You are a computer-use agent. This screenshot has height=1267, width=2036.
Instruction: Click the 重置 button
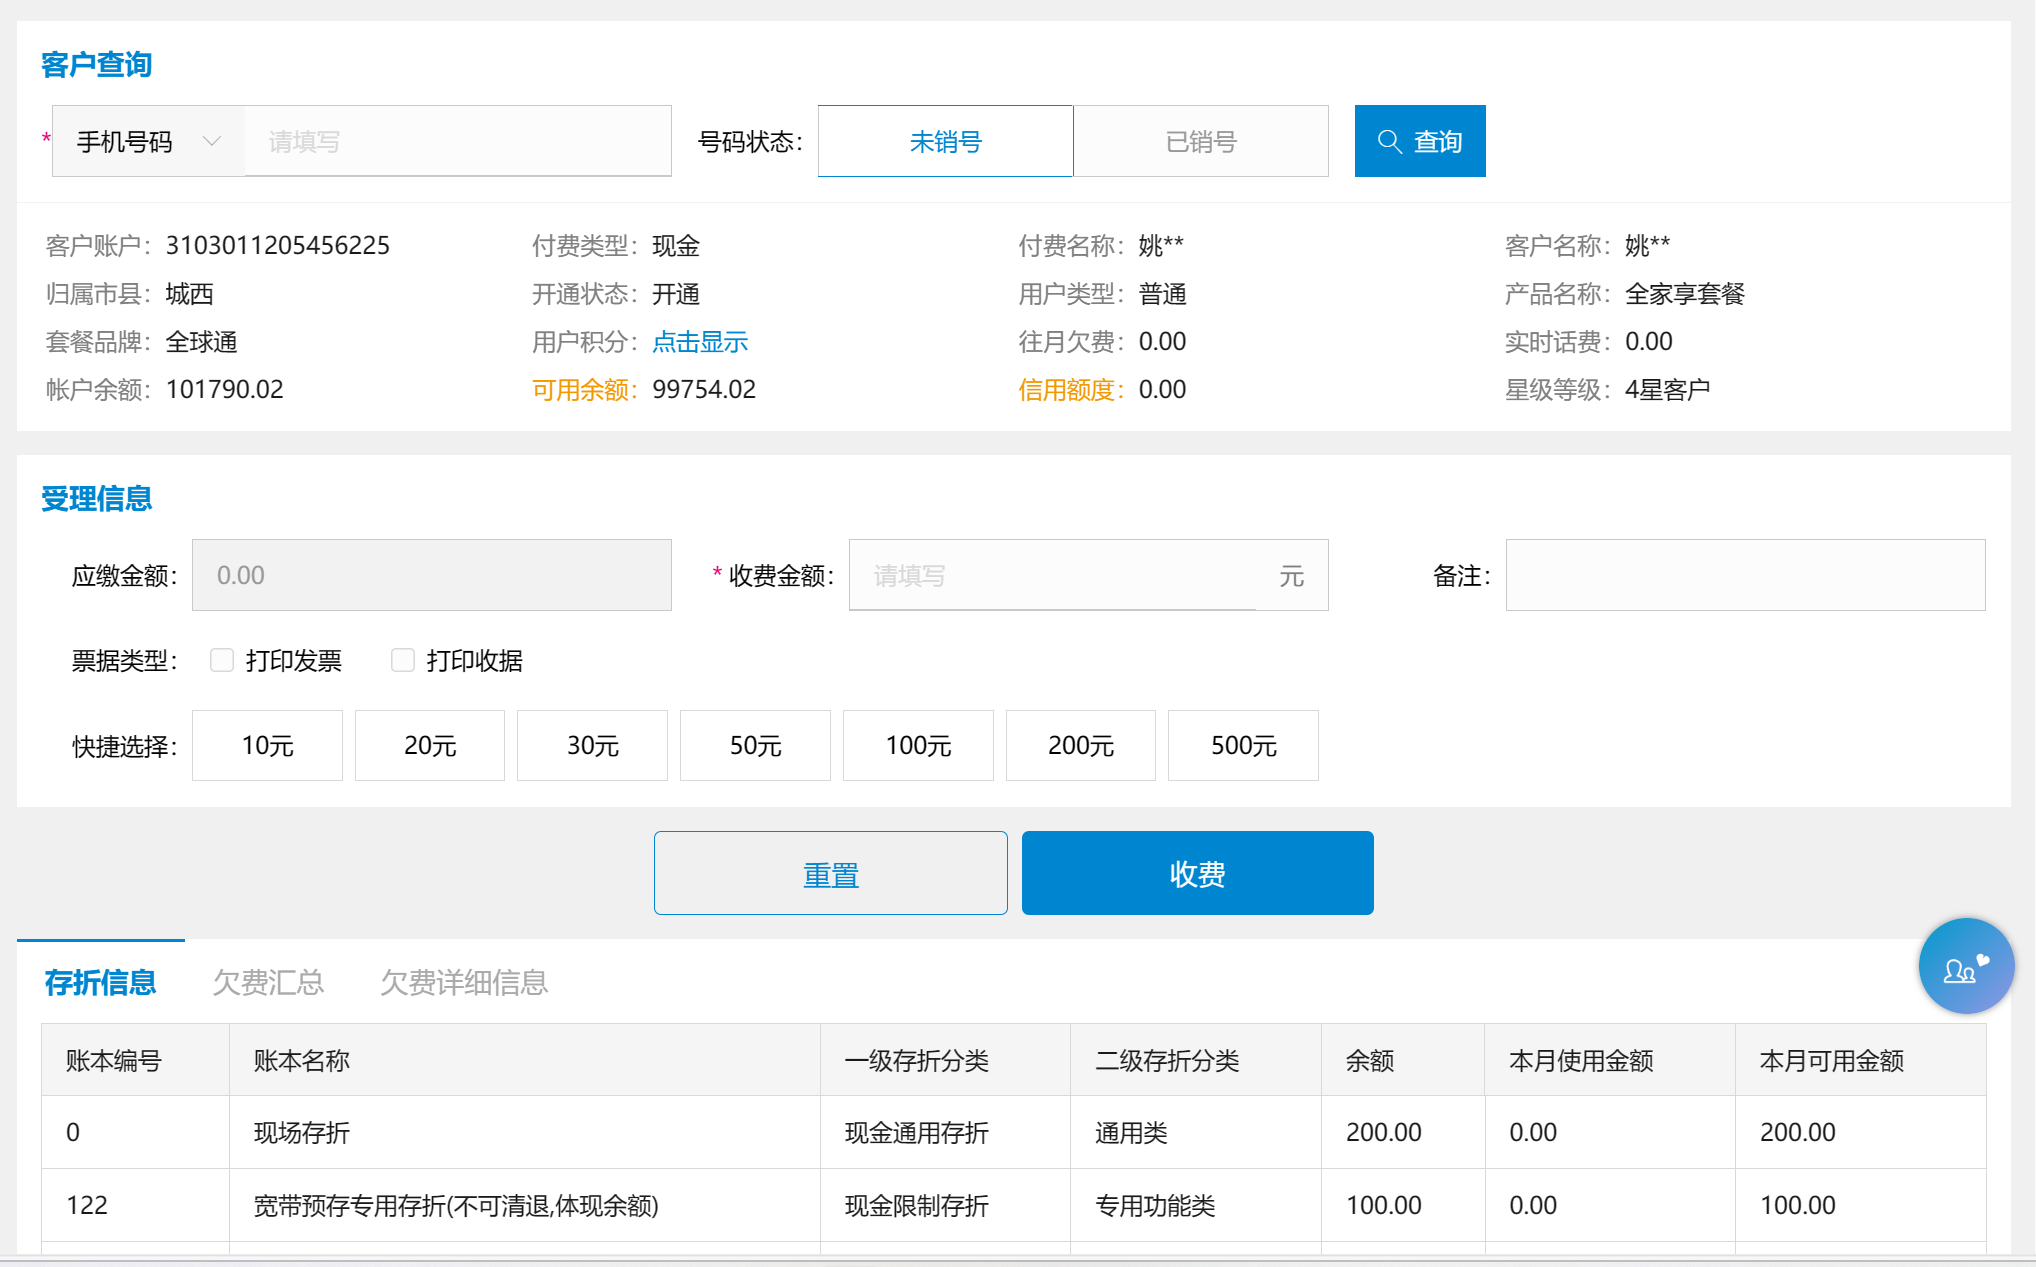(x=830, y=873)
